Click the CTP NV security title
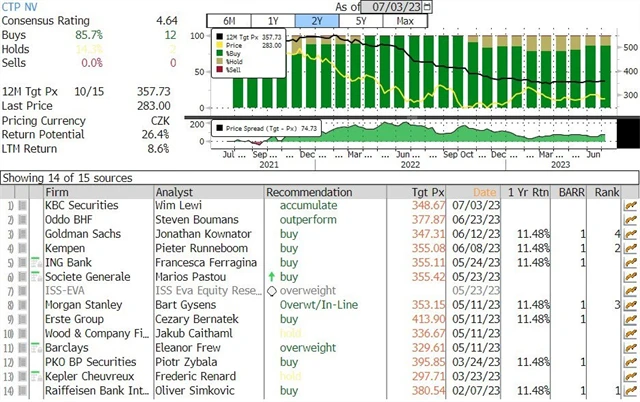640x402 pixels. pos(22,7)
